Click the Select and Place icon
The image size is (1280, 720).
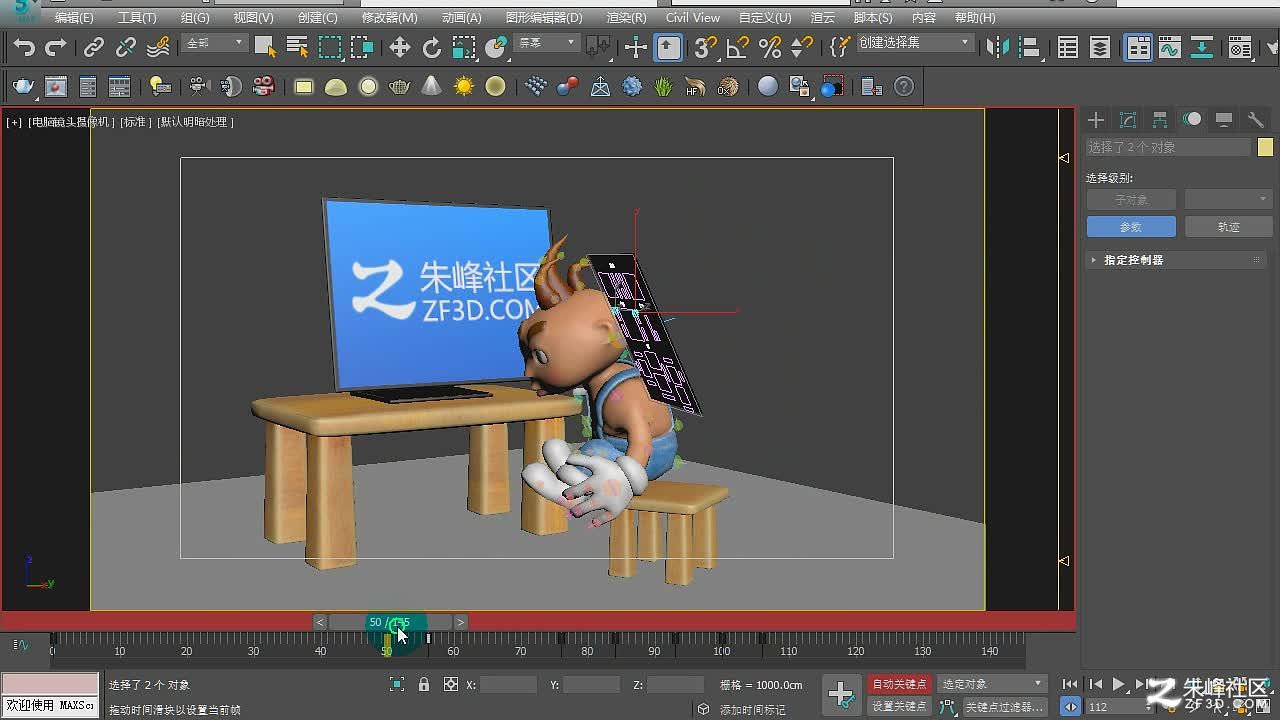(496, 47)
